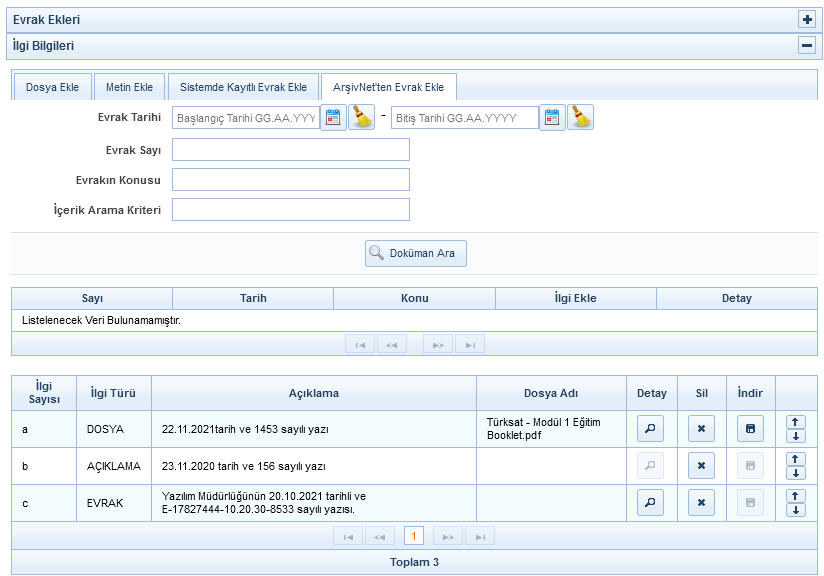Switch to the Dosya Ekle tab
This screenshot has width=824, height=576.
click(52, 88)
